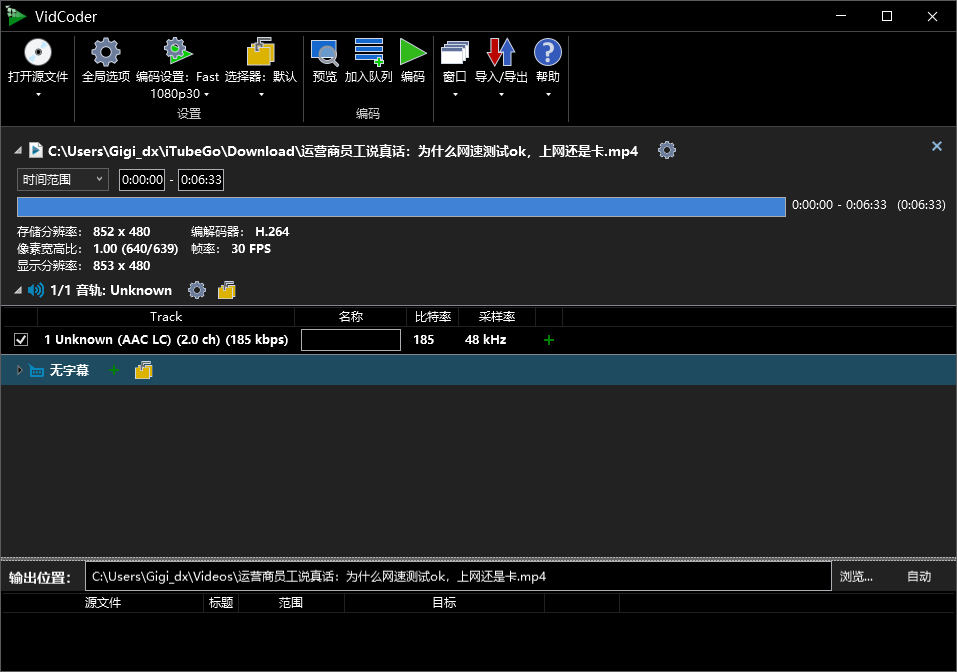Uncheck the Unknown AAC LC audio track
Screen dimensions: 957x672
click(x=21, y=339)
